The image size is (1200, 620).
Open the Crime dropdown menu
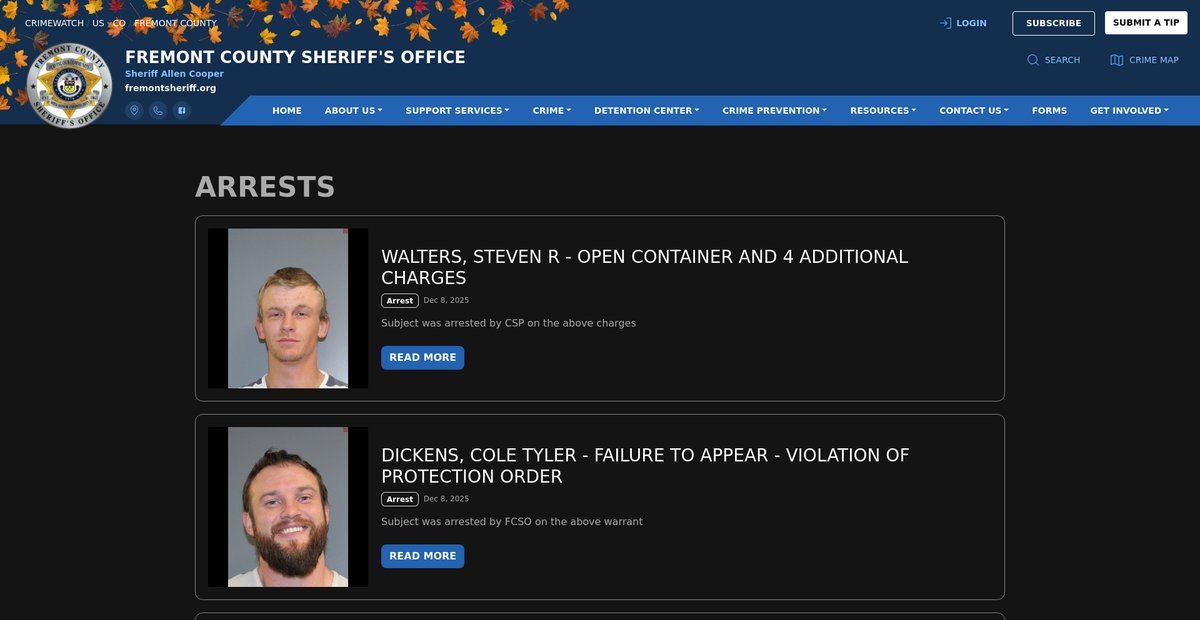552,110
